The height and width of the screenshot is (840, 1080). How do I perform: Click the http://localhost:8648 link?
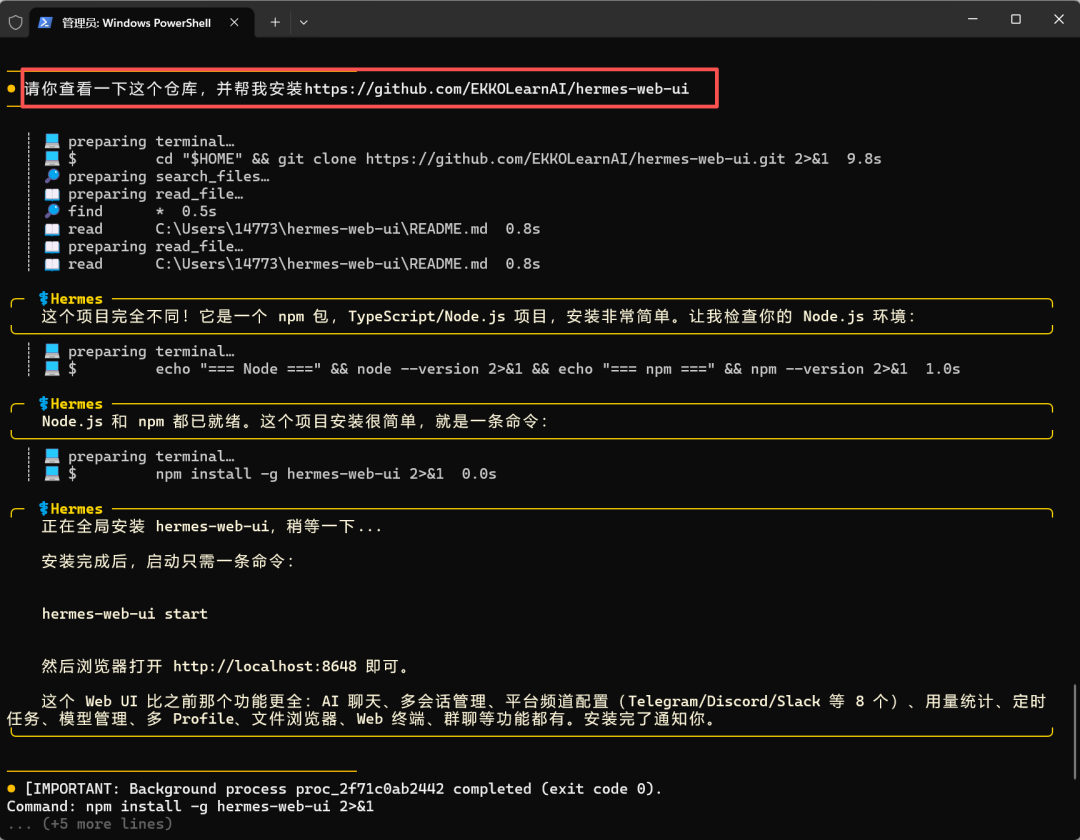[x=264, y=666]
